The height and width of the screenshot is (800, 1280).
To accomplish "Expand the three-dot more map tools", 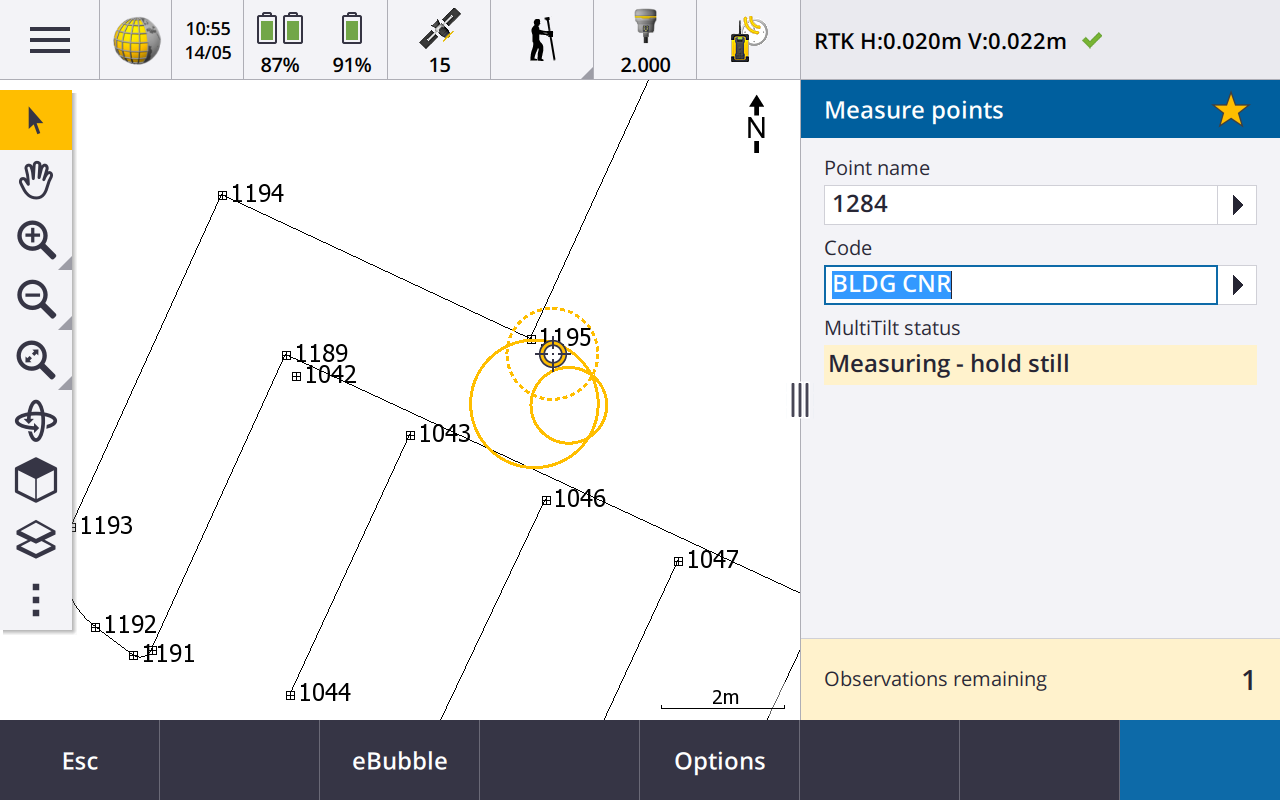I will (36, 599).
